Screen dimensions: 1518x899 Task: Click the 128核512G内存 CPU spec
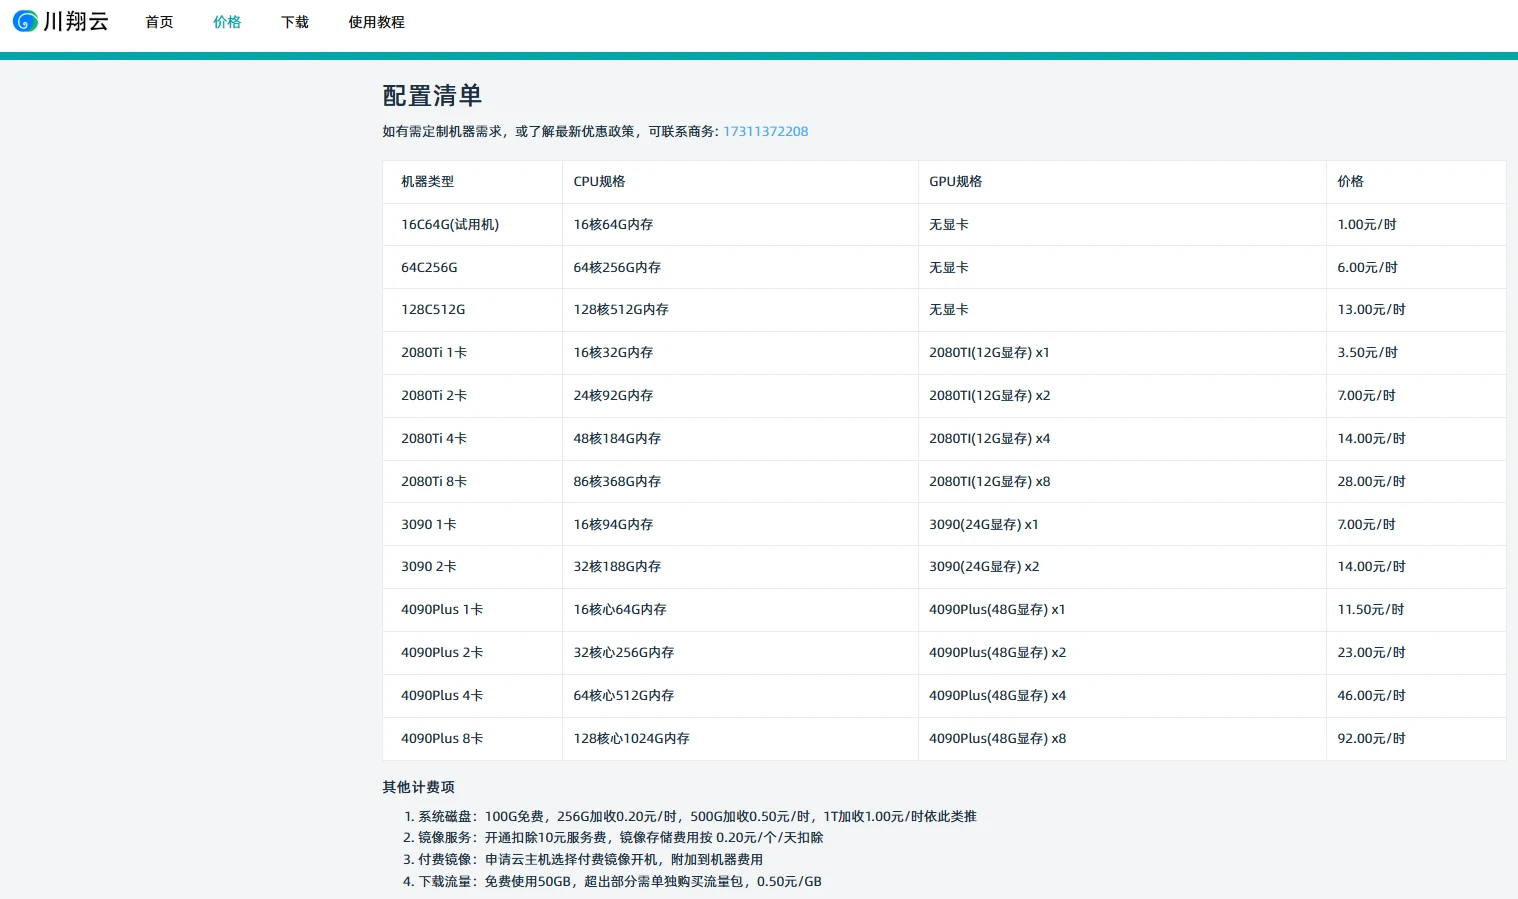(621, 309)
